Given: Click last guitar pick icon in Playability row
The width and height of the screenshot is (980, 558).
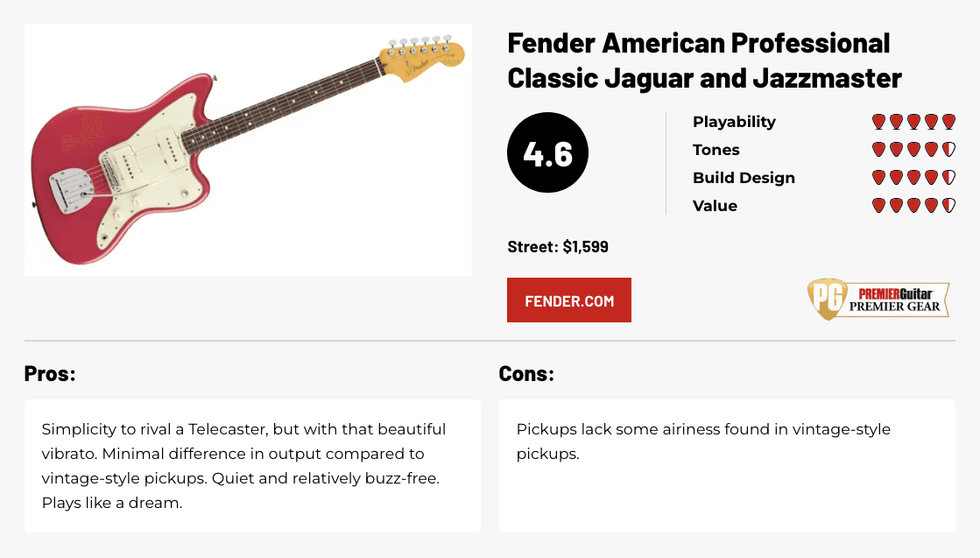Looking at the screenshot, I should (x=948, y=122).
